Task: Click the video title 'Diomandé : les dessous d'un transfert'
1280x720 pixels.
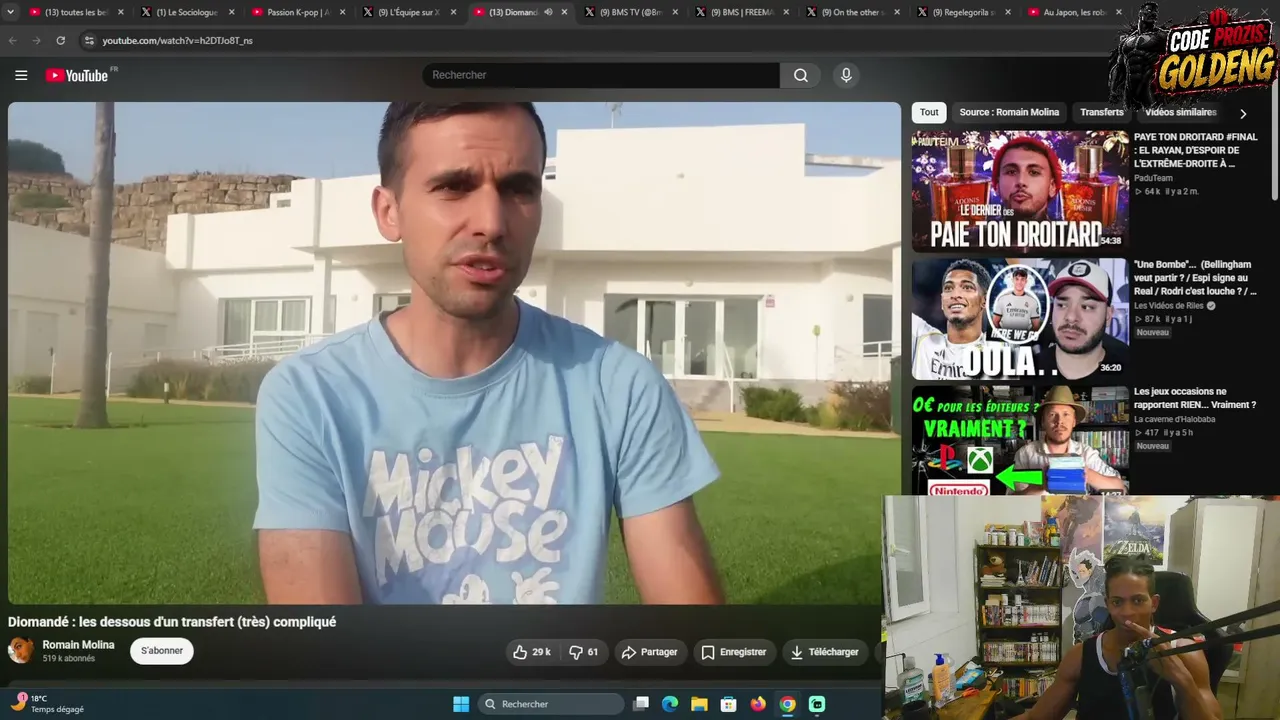Action: (x=172, y=622)
